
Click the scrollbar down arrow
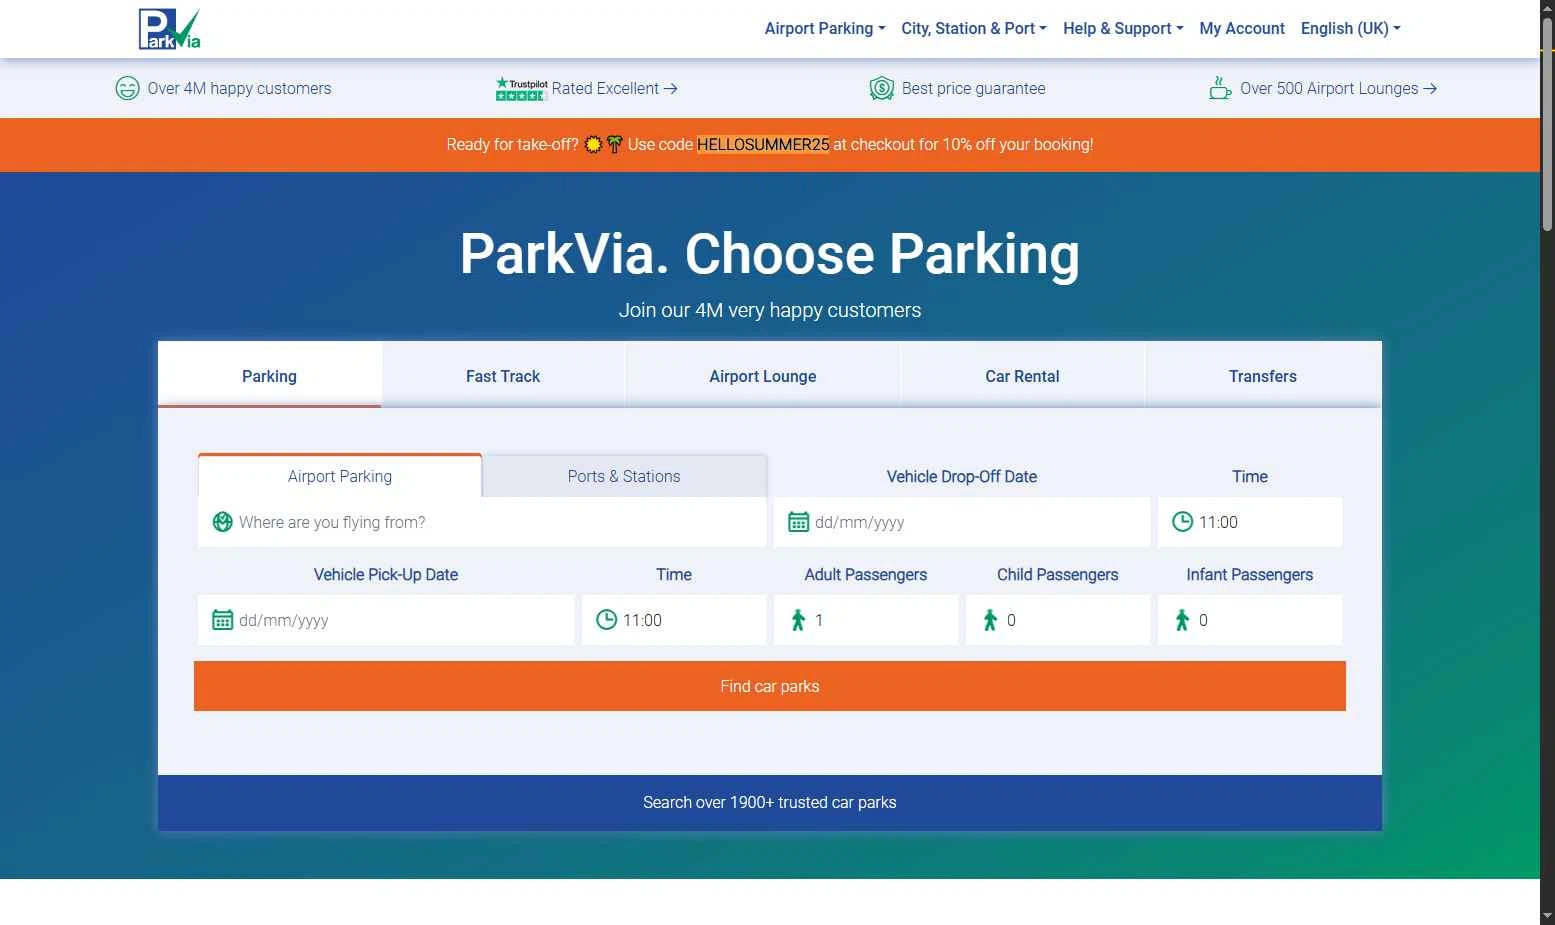pyautogui.click(x=1547, y=915)
